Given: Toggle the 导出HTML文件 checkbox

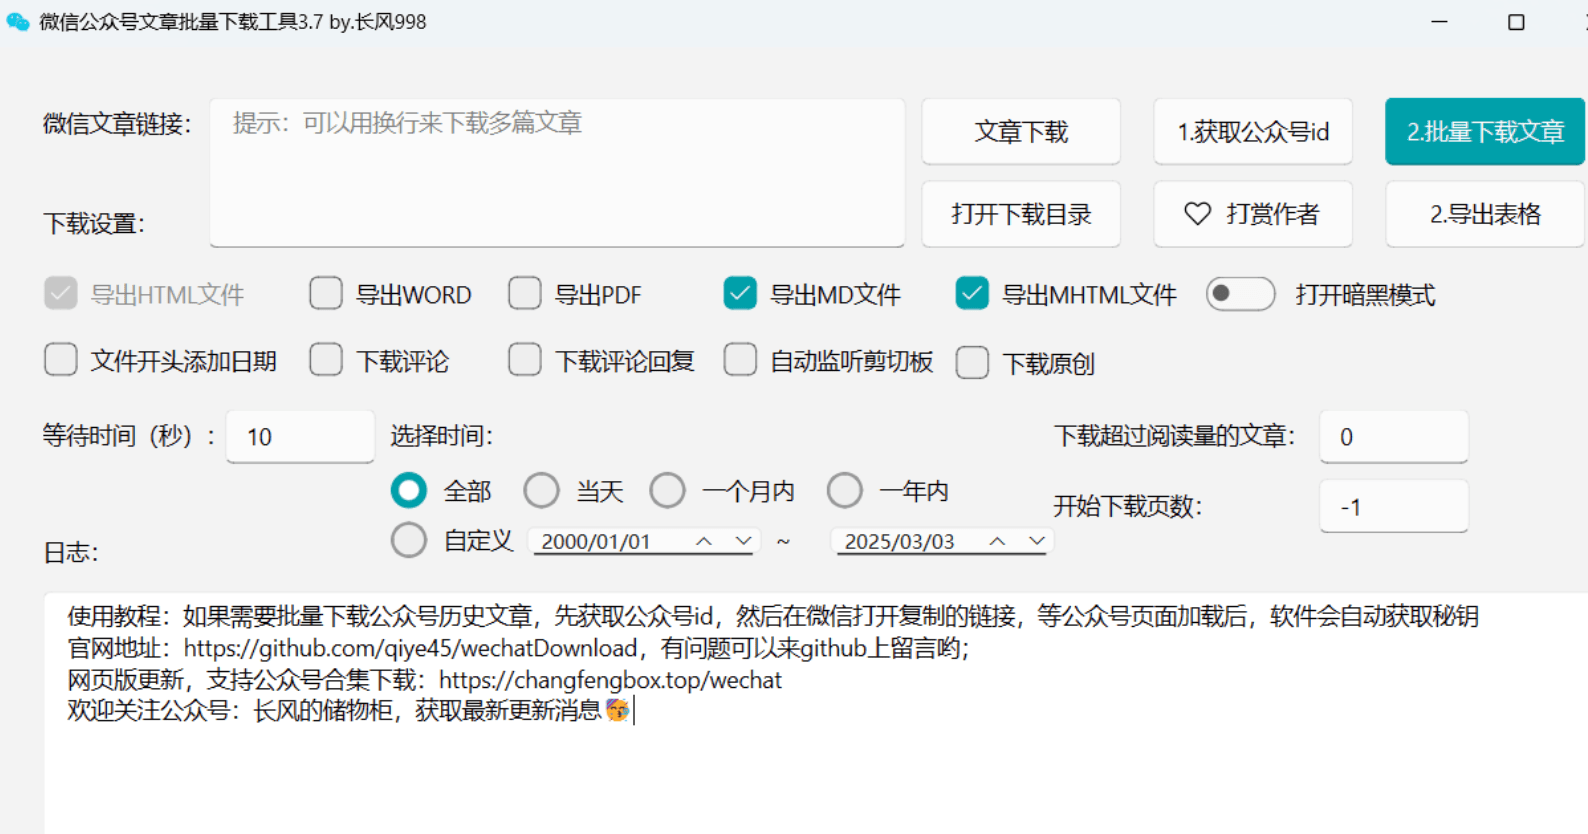Looking at the screenshot, I should tap(60, 294).
